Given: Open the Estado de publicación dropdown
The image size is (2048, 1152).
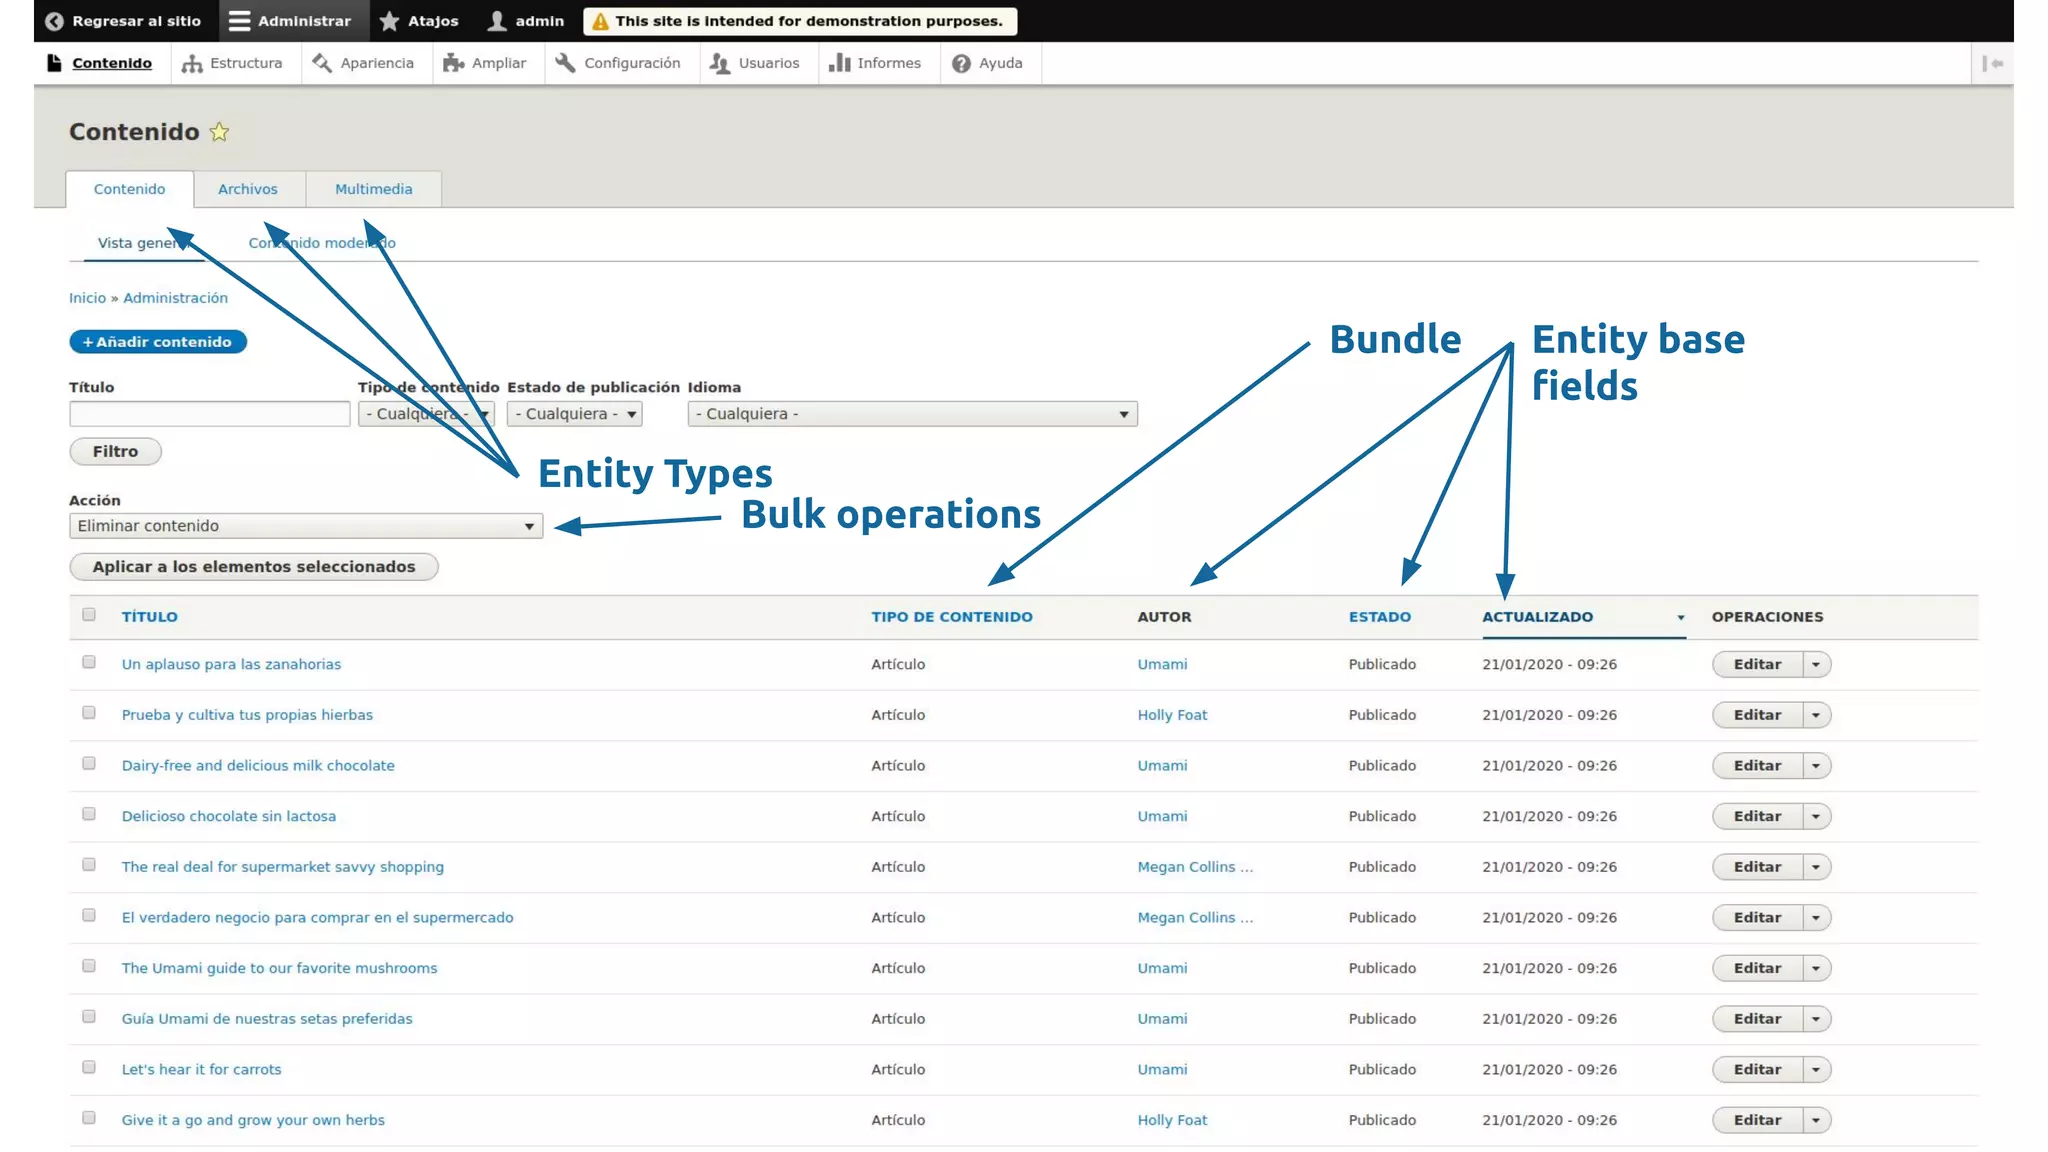Looking at the screenshot, I should point(574,414).
